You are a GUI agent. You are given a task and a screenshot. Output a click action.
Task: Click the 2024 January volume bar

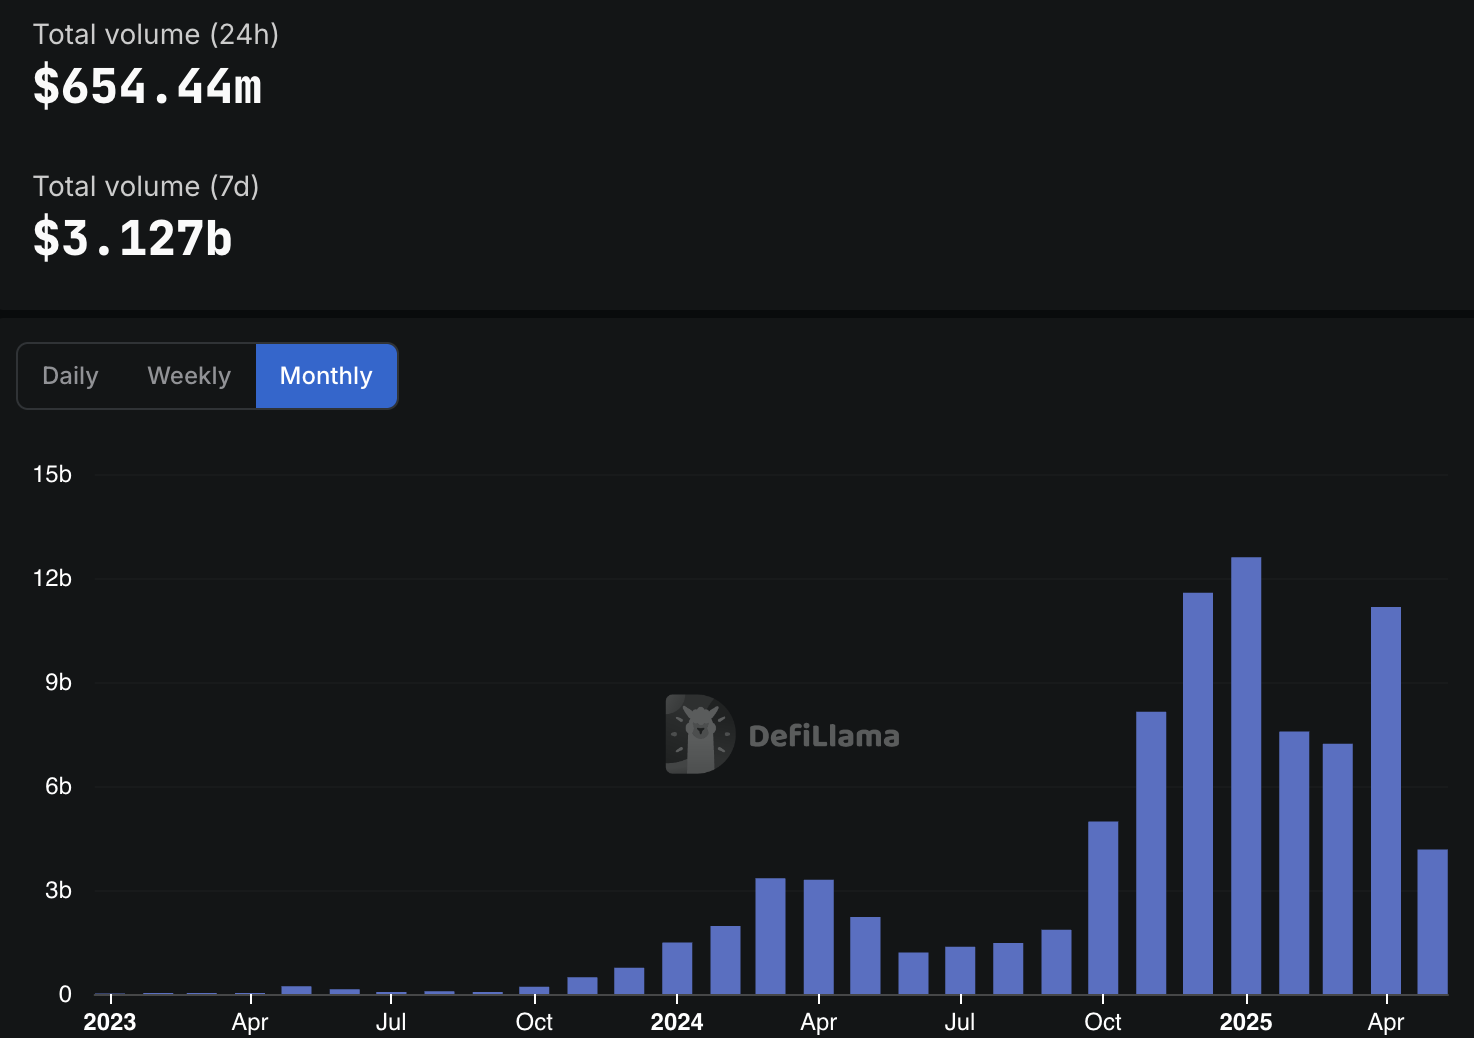677,968
